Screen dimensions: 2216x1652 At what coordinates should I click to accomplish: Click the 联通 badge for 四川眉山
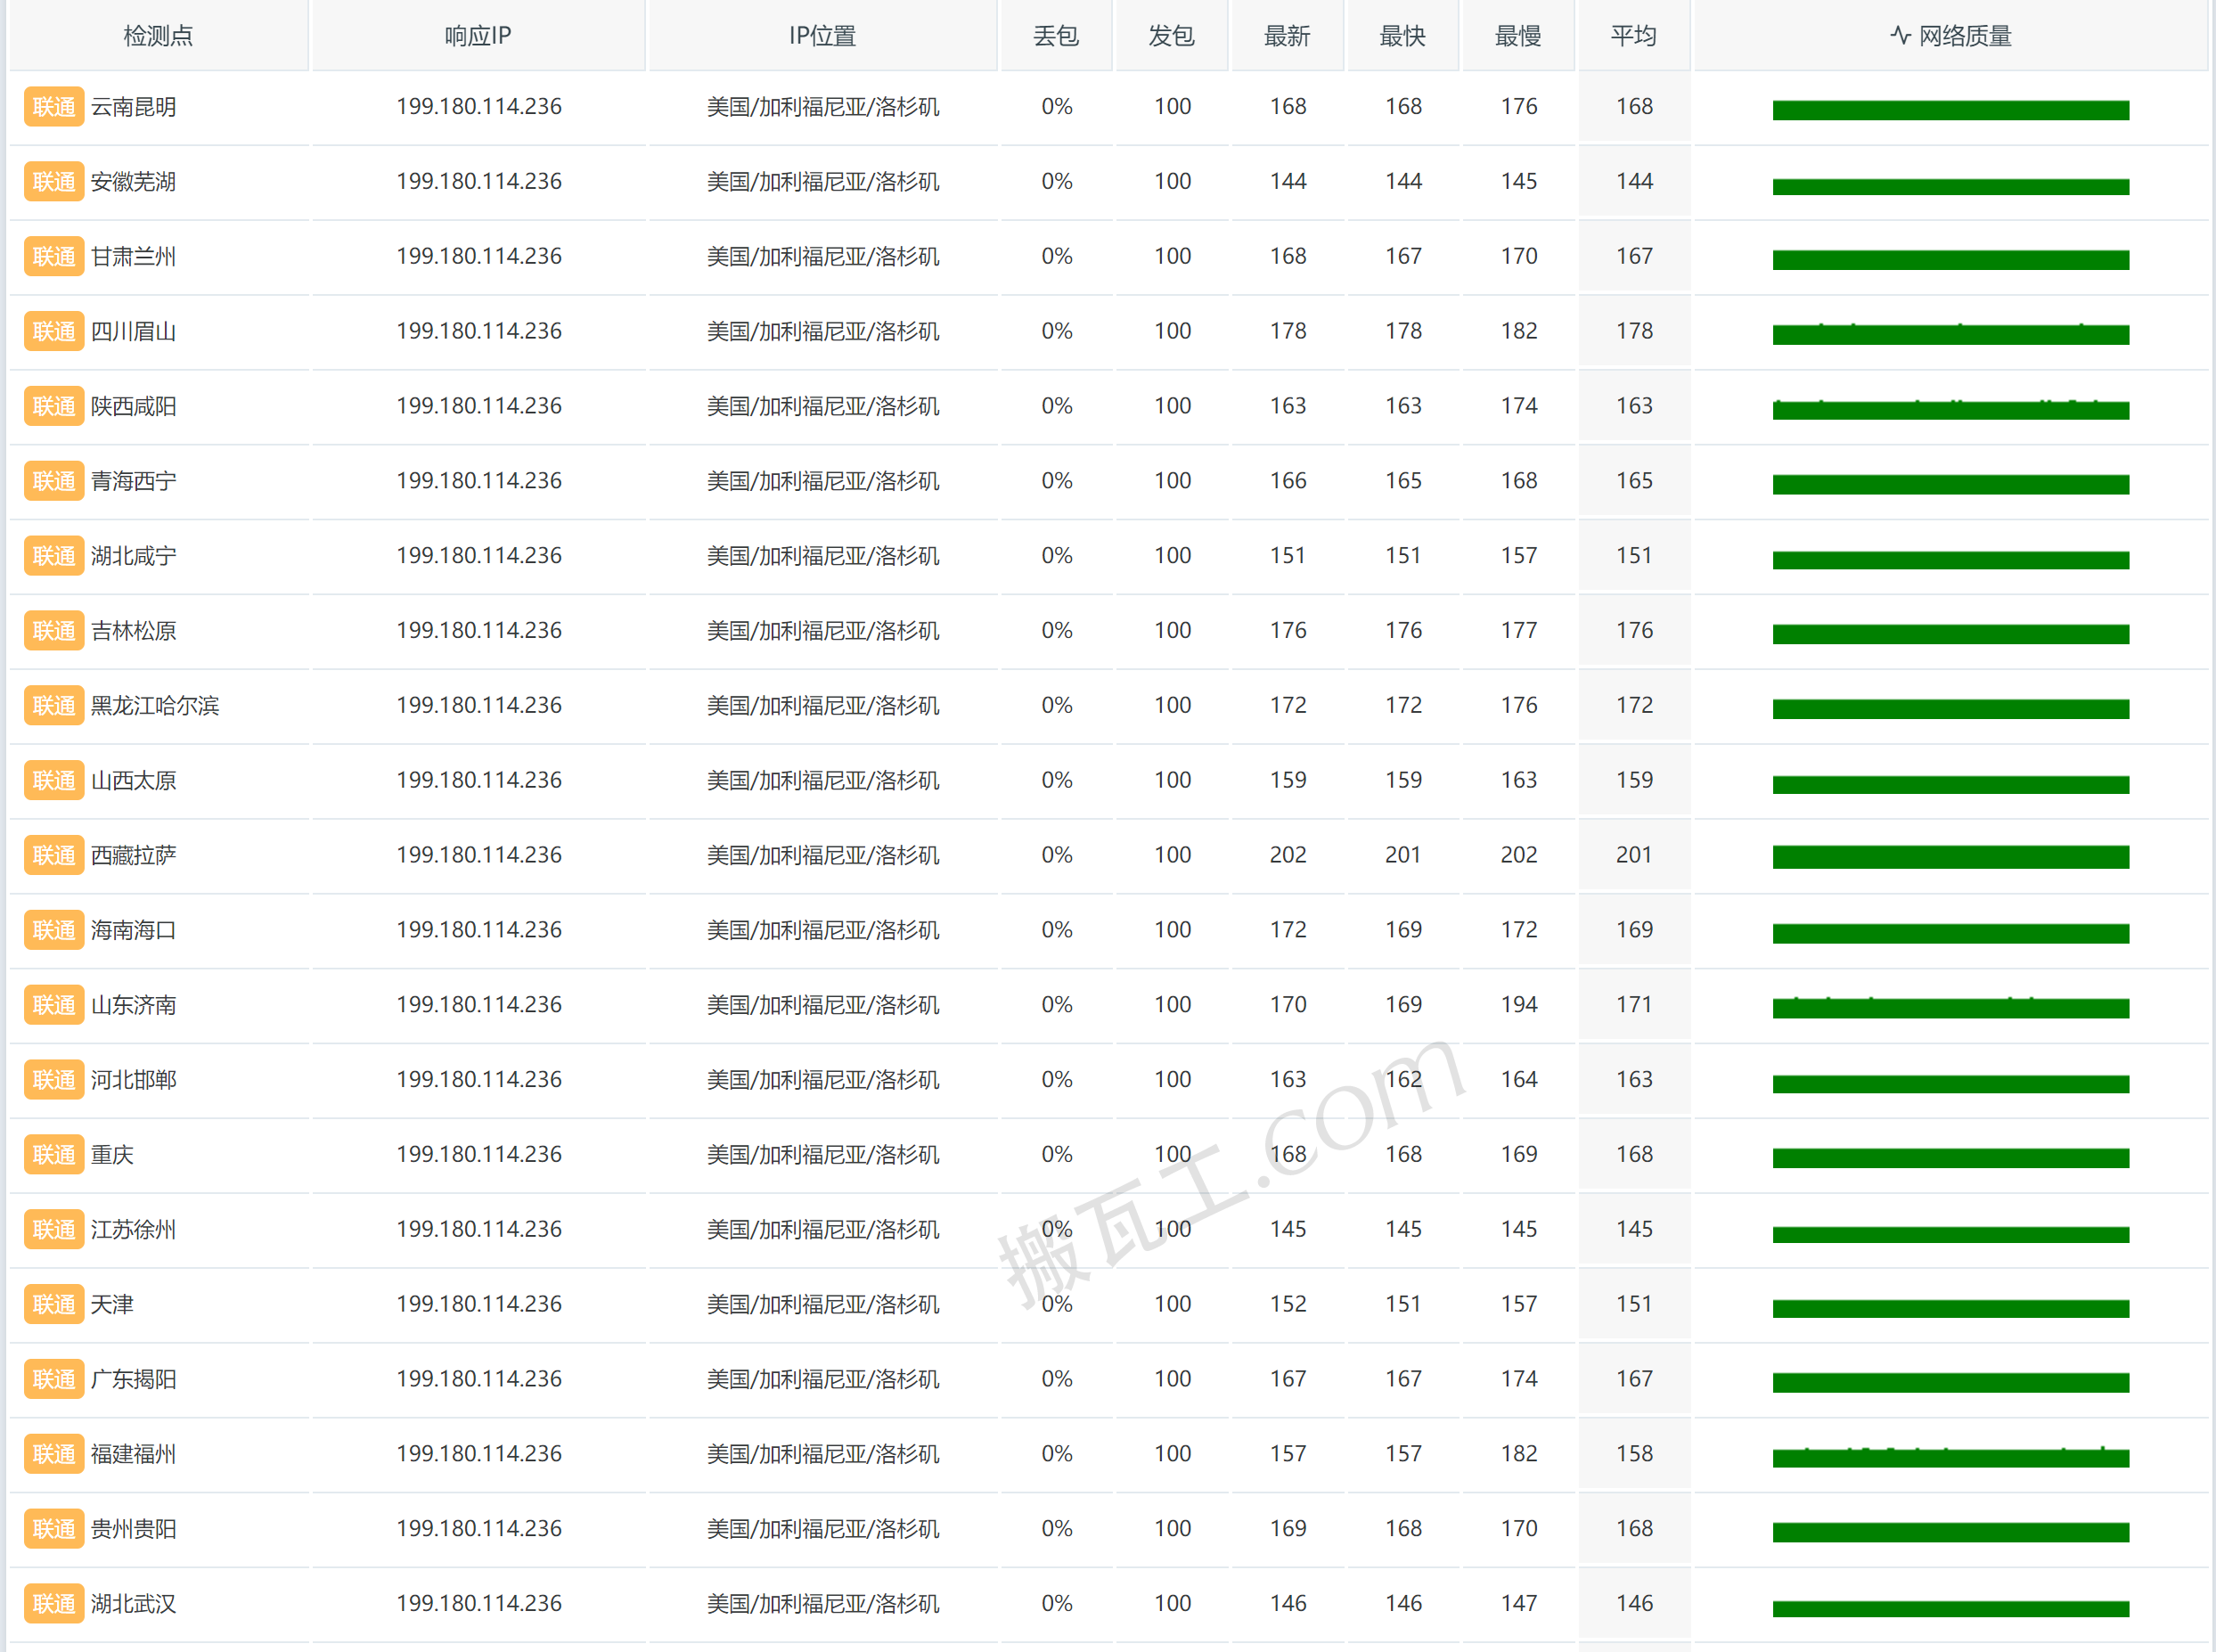(x=53, y=331)
